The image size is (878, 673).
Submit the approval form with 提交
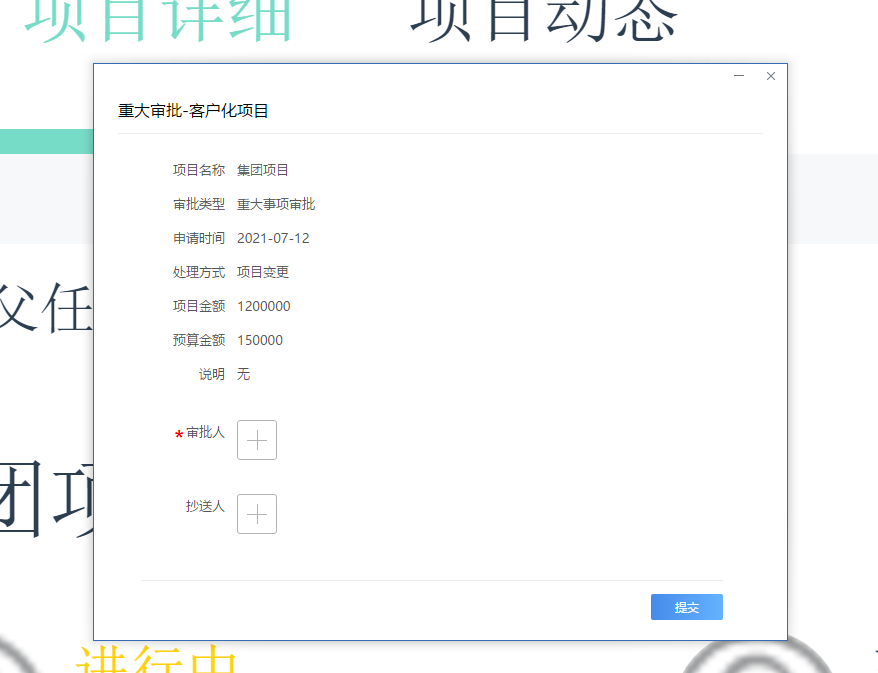686,607
